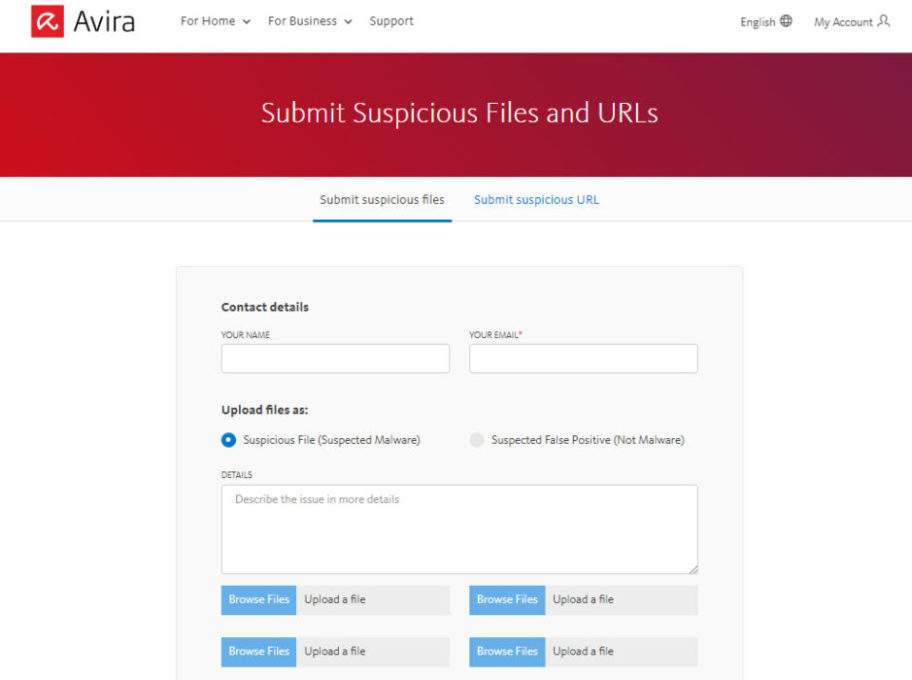Click the bottom-right Browse Files button
The image size is (912, 680).
coord(507,651)
